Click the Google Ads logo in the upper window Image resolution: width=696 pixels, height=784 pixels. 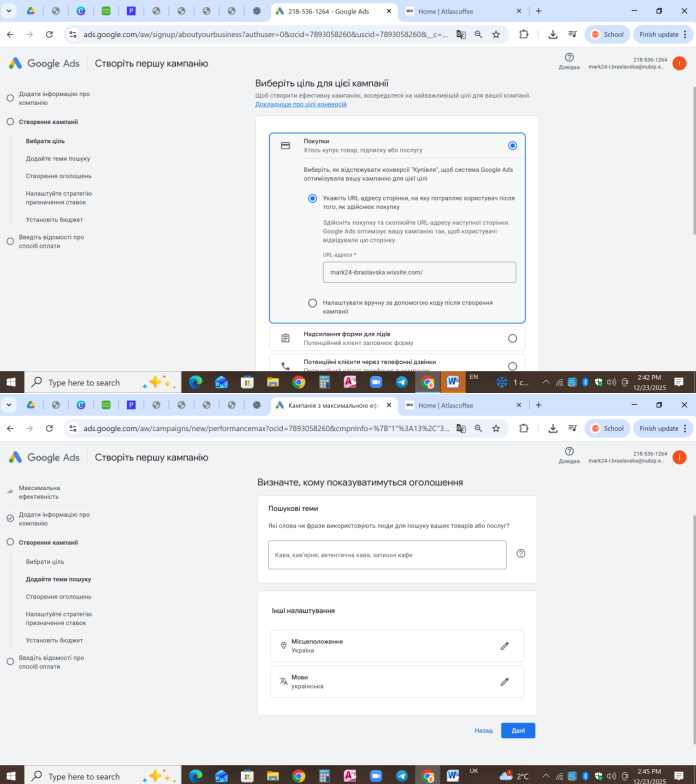[44, 64]
